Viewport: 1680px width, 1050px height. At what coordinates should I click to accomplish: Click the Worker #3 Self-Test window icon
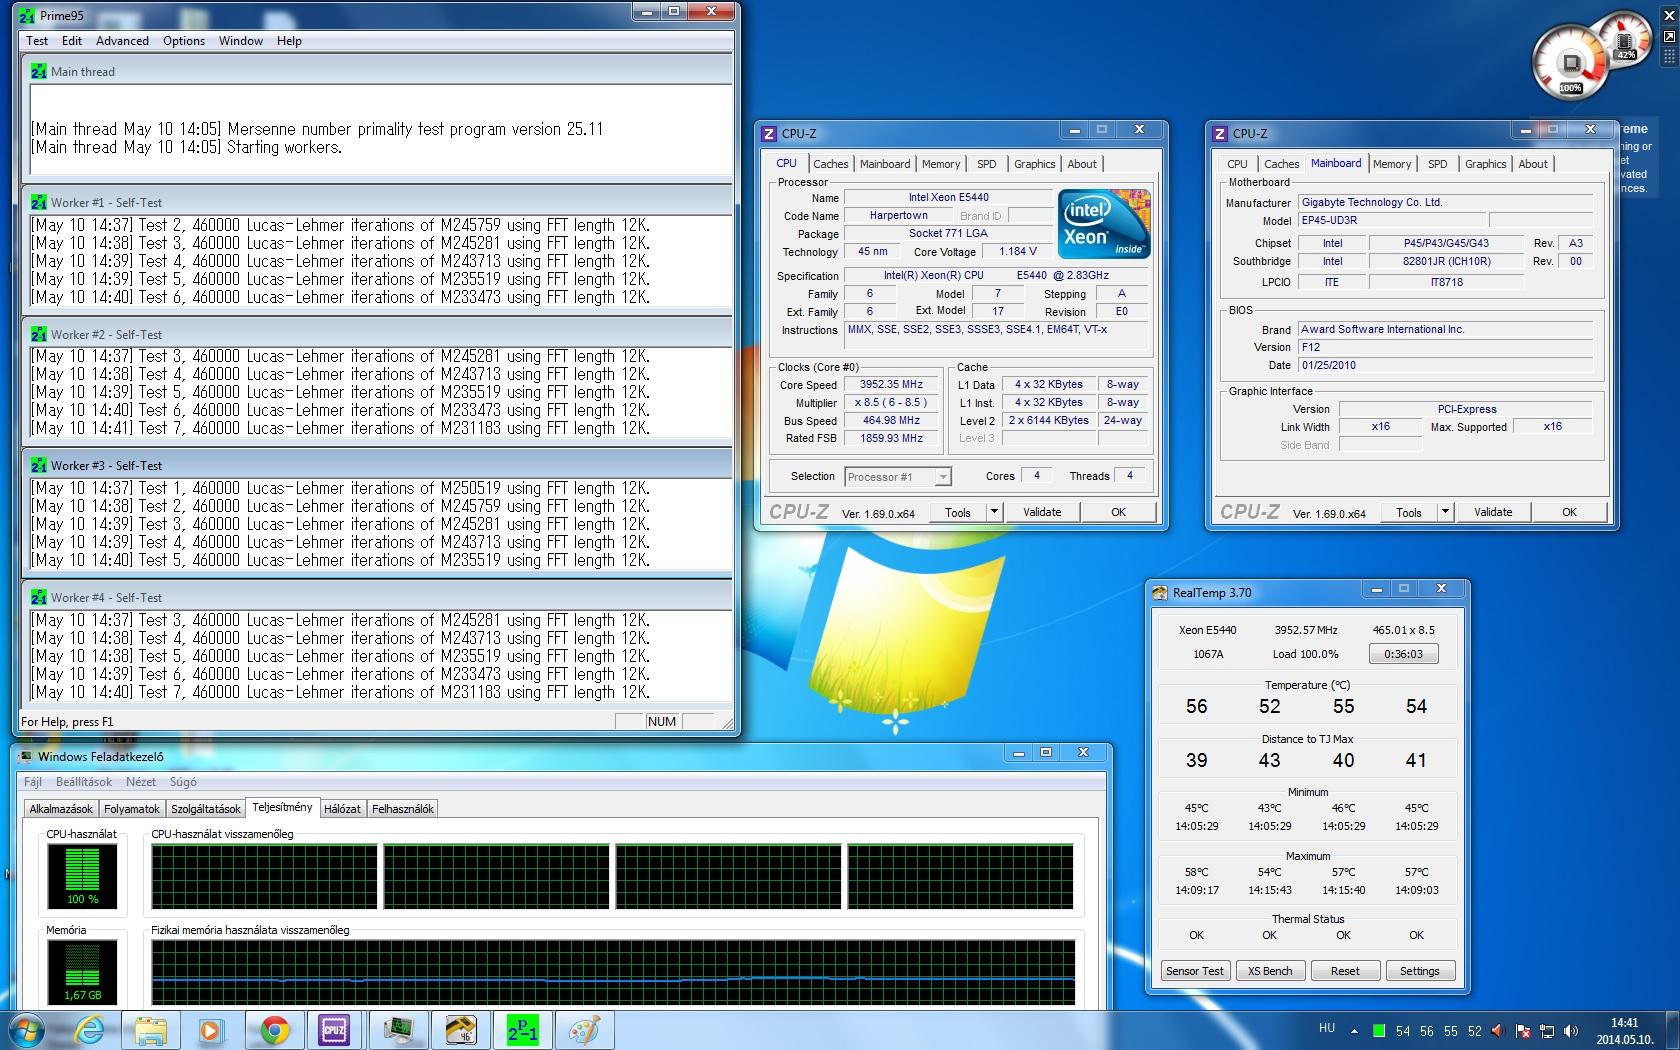[39, 465]
